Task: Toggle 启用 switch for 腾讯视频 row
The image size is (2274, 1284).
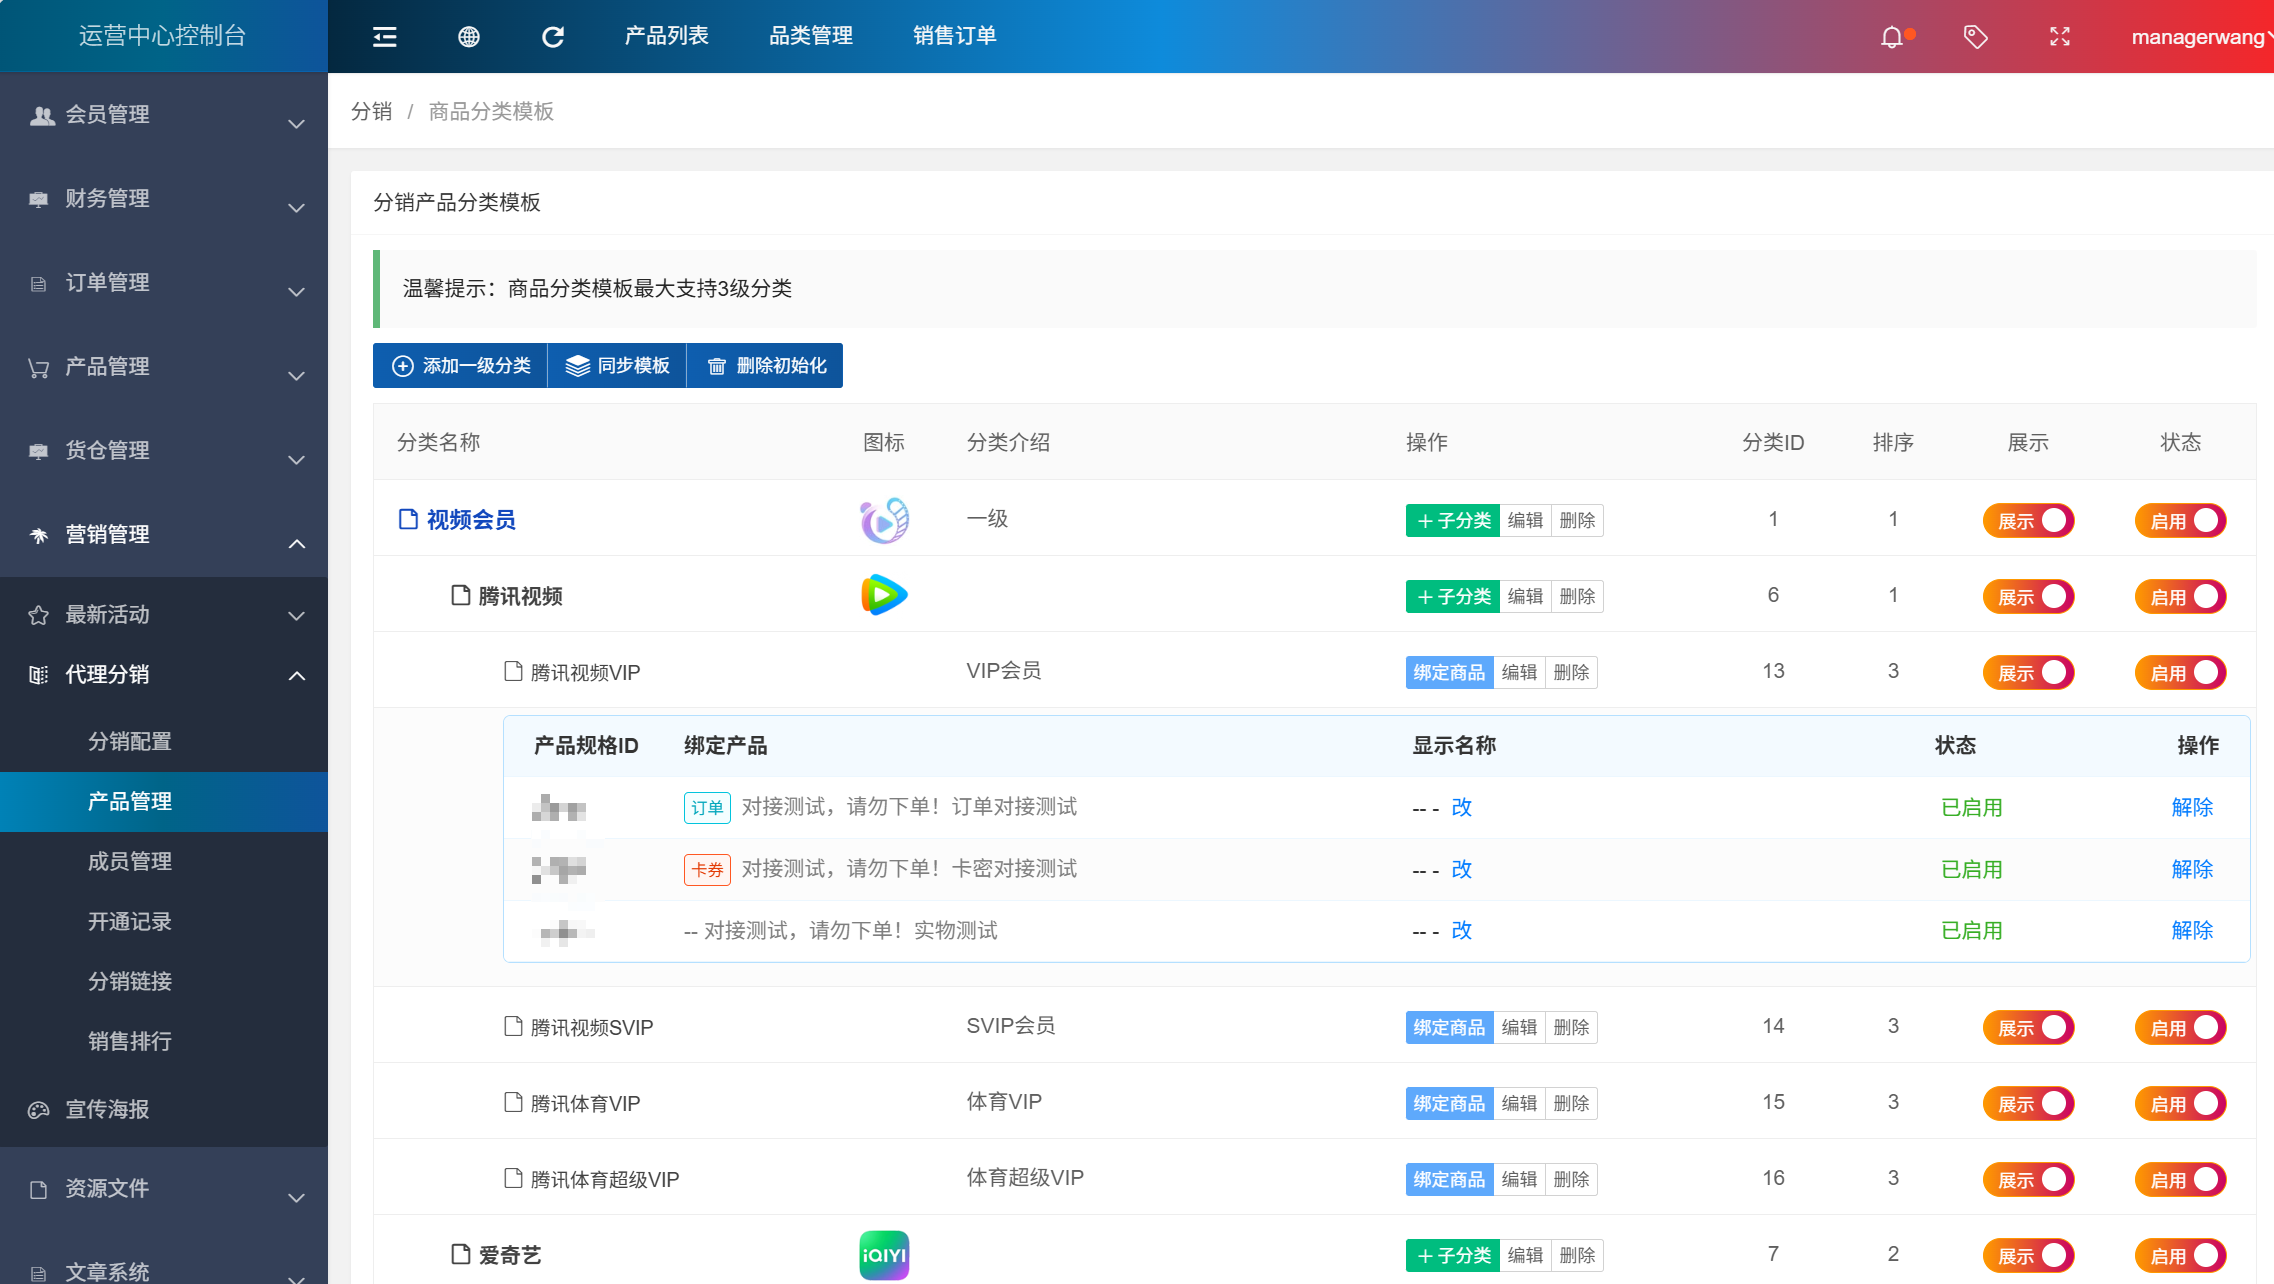Action: pyautogui.click(x=2181, y=597)
